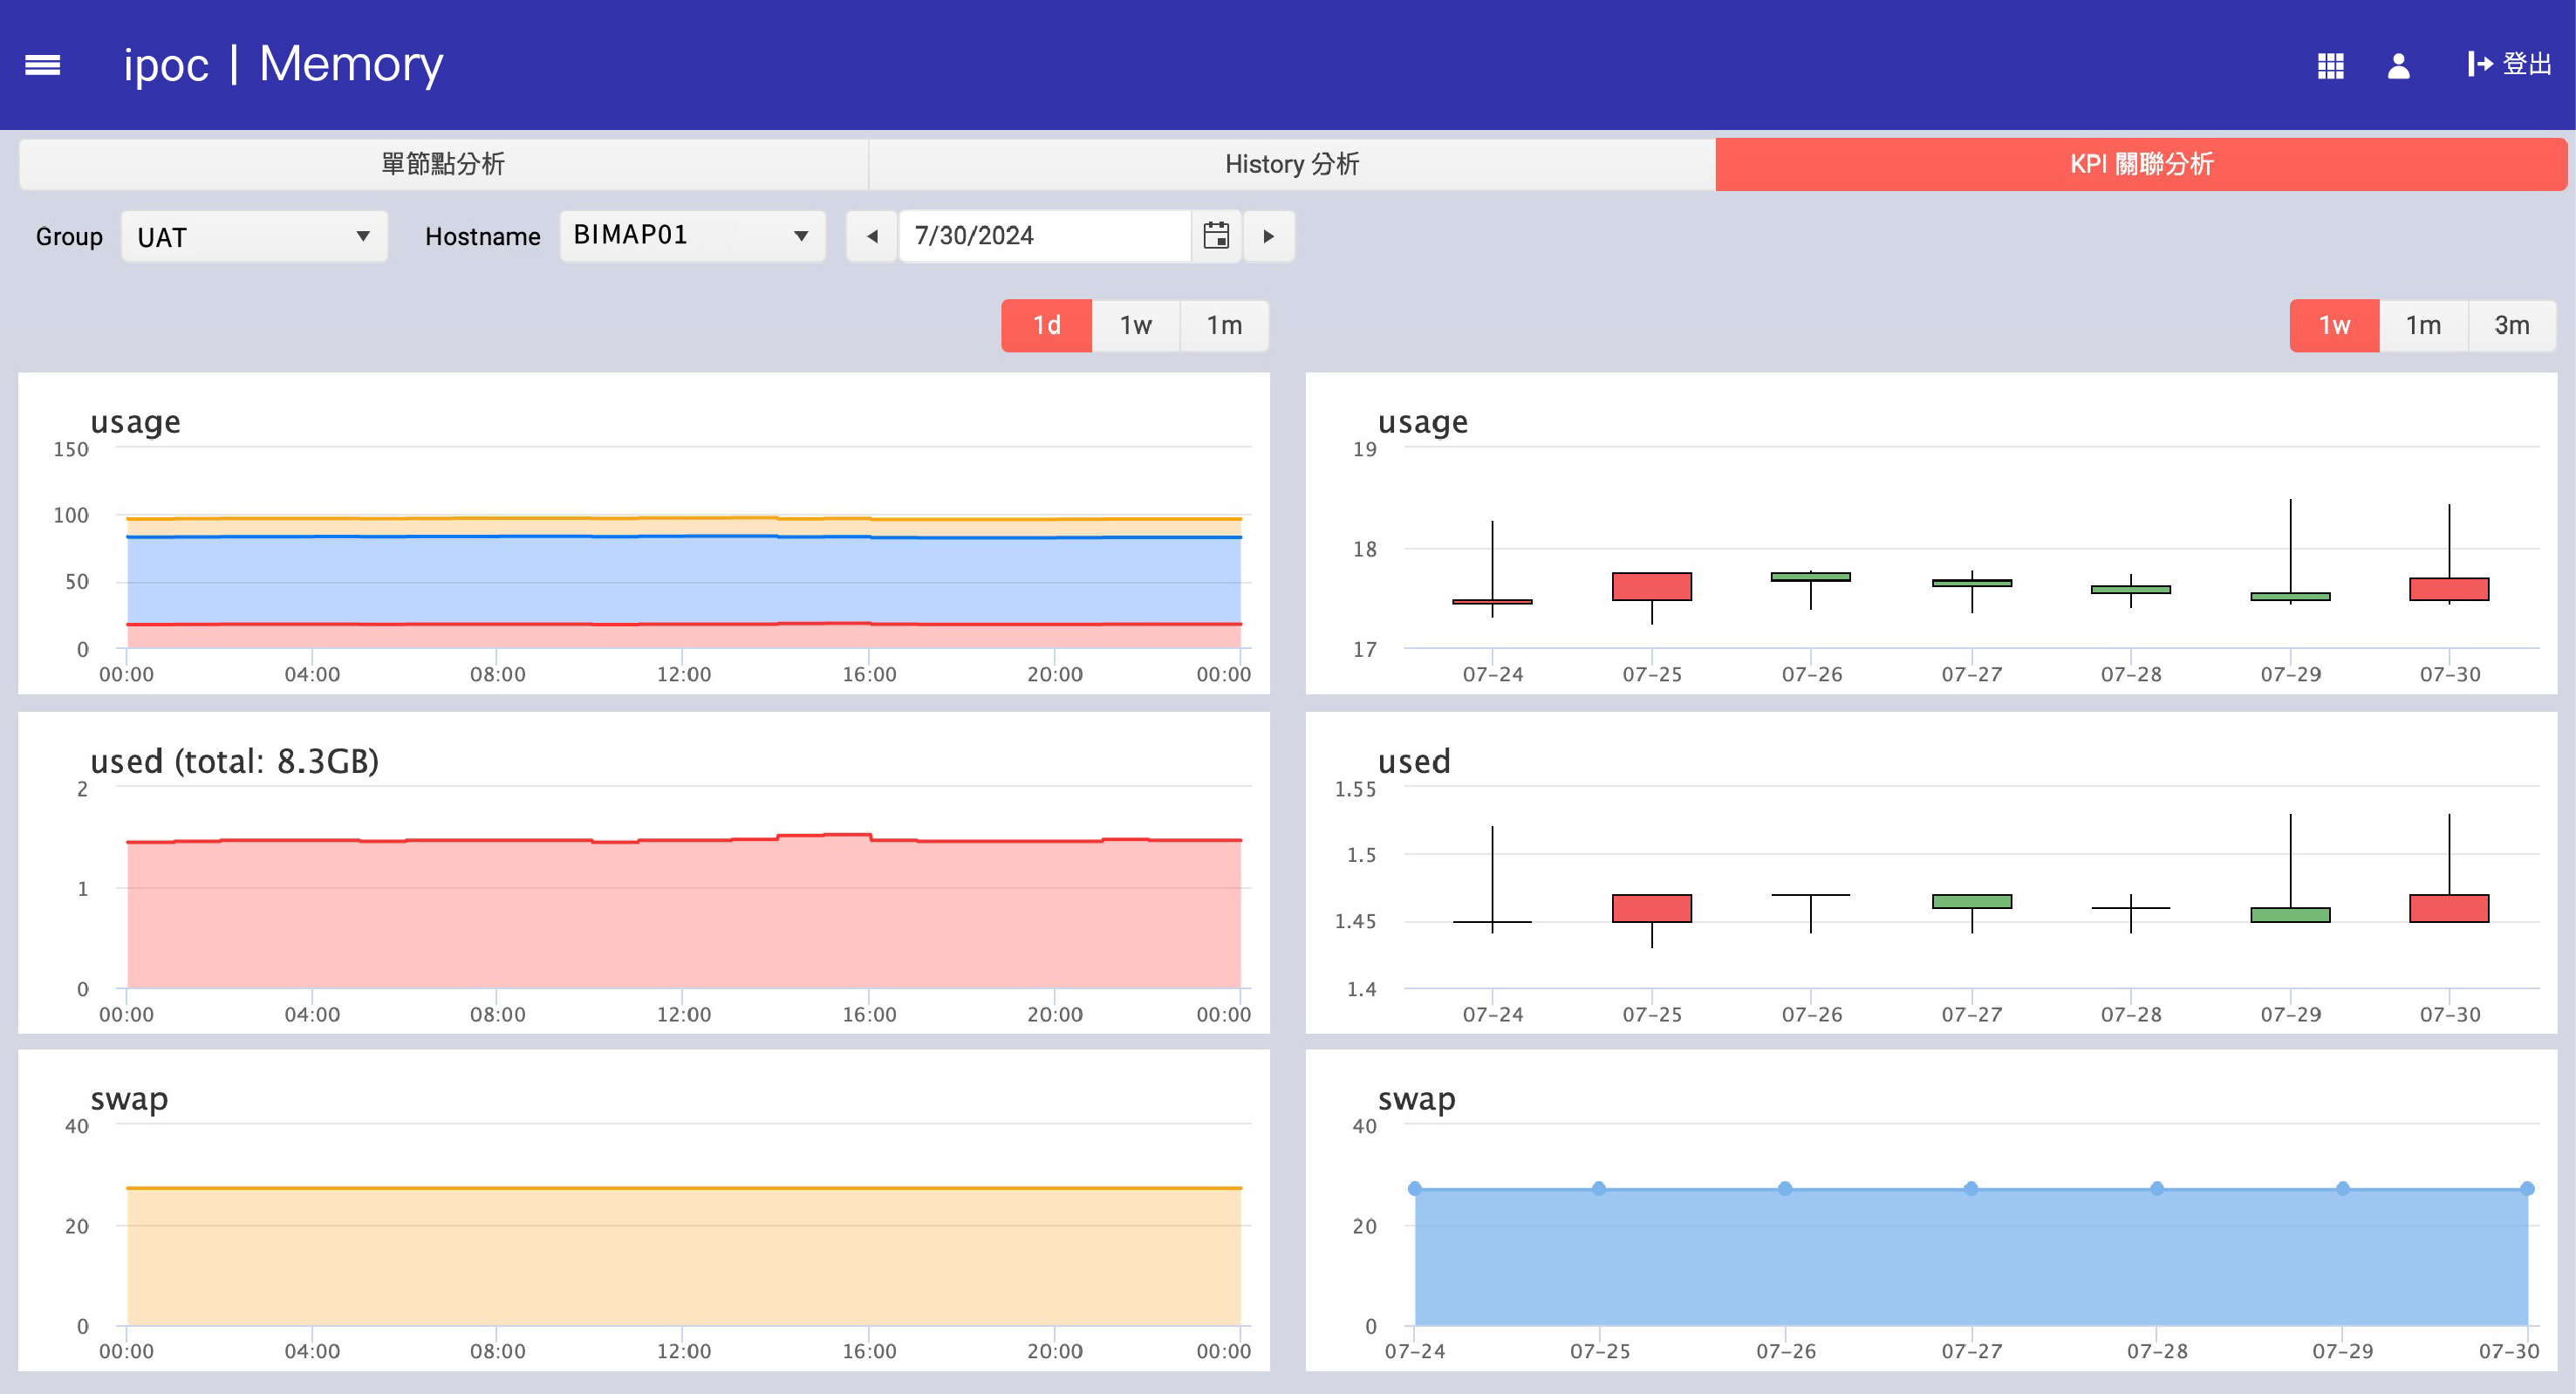Switch to the History 分析 tab
The width and height of the screenshot is (2576, 1394).
(1292, 164)
